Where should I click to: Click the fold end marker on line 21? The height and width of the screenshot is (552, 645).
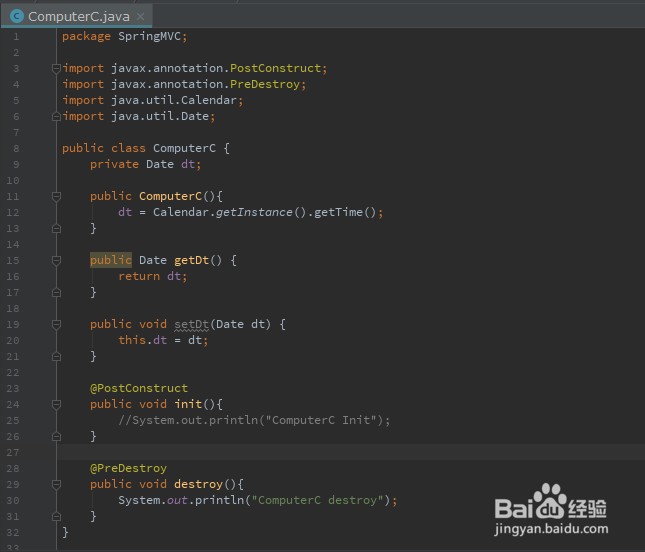click(x=57, y=357)
